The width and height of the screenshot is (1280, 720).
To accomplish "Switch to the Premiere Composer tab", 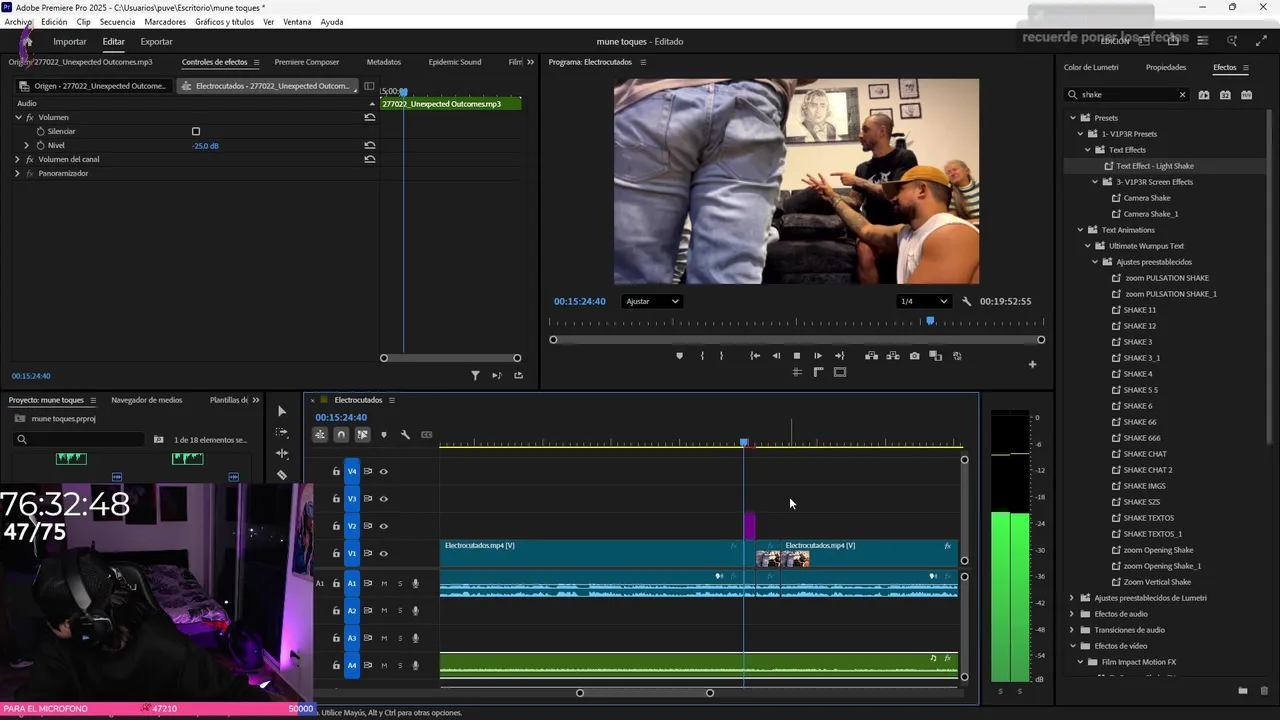I will (x=307, y=62).
